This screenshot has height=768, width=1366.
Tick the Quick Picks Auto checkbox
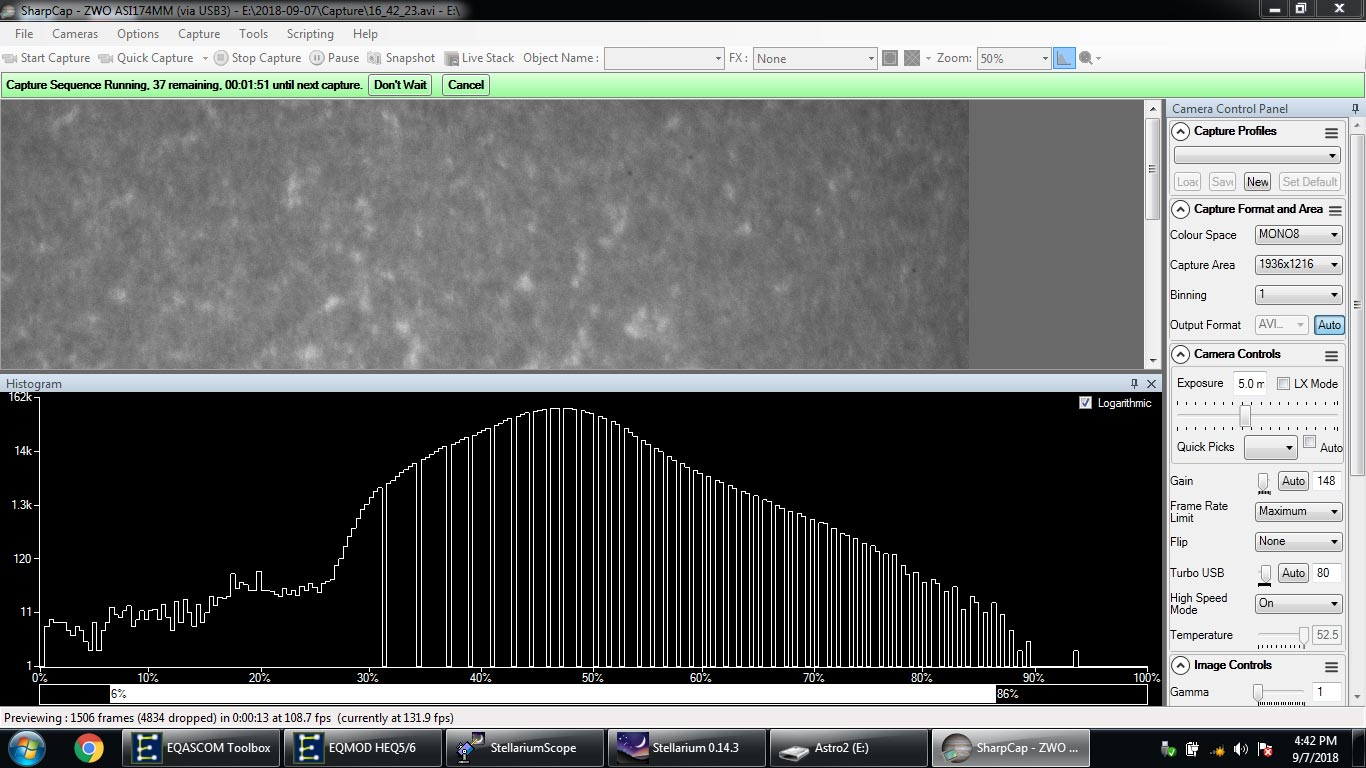(x=1310, y=442)
